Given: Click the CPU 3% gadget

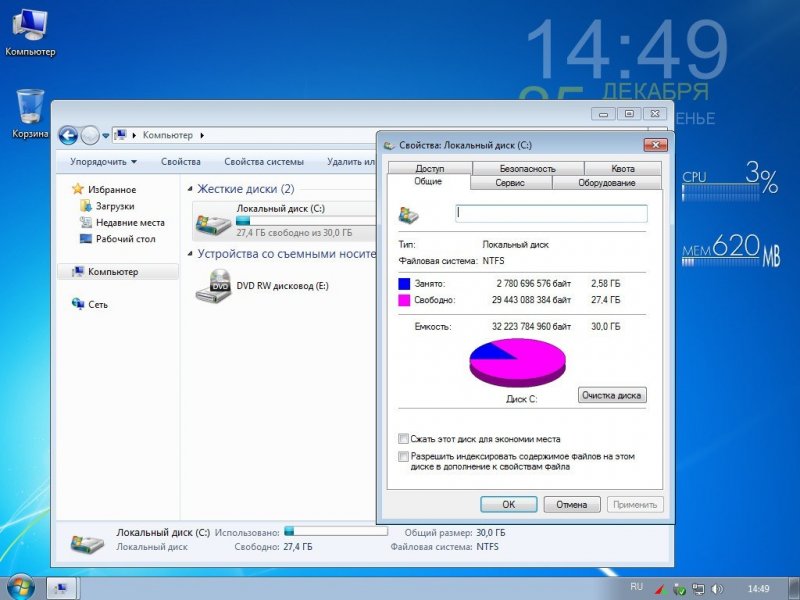Looking at the screenshot, I should pyautogui.click(x=731, y=181).
